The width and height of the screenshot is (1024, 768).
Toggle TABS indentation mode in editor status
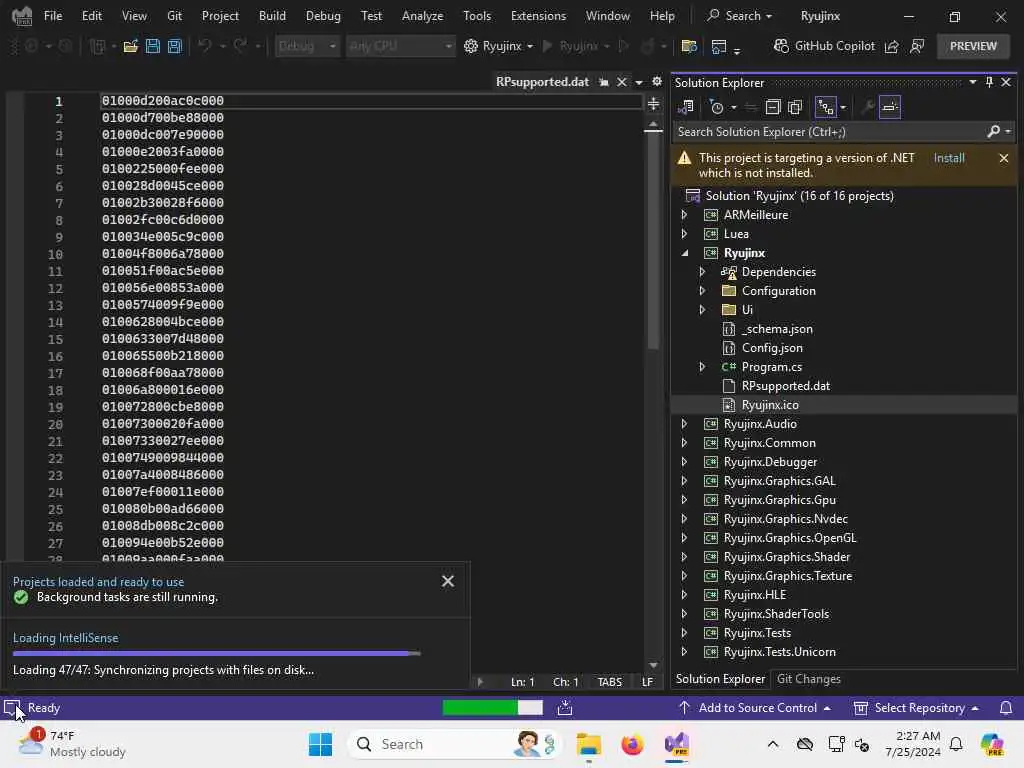point(609,682)
